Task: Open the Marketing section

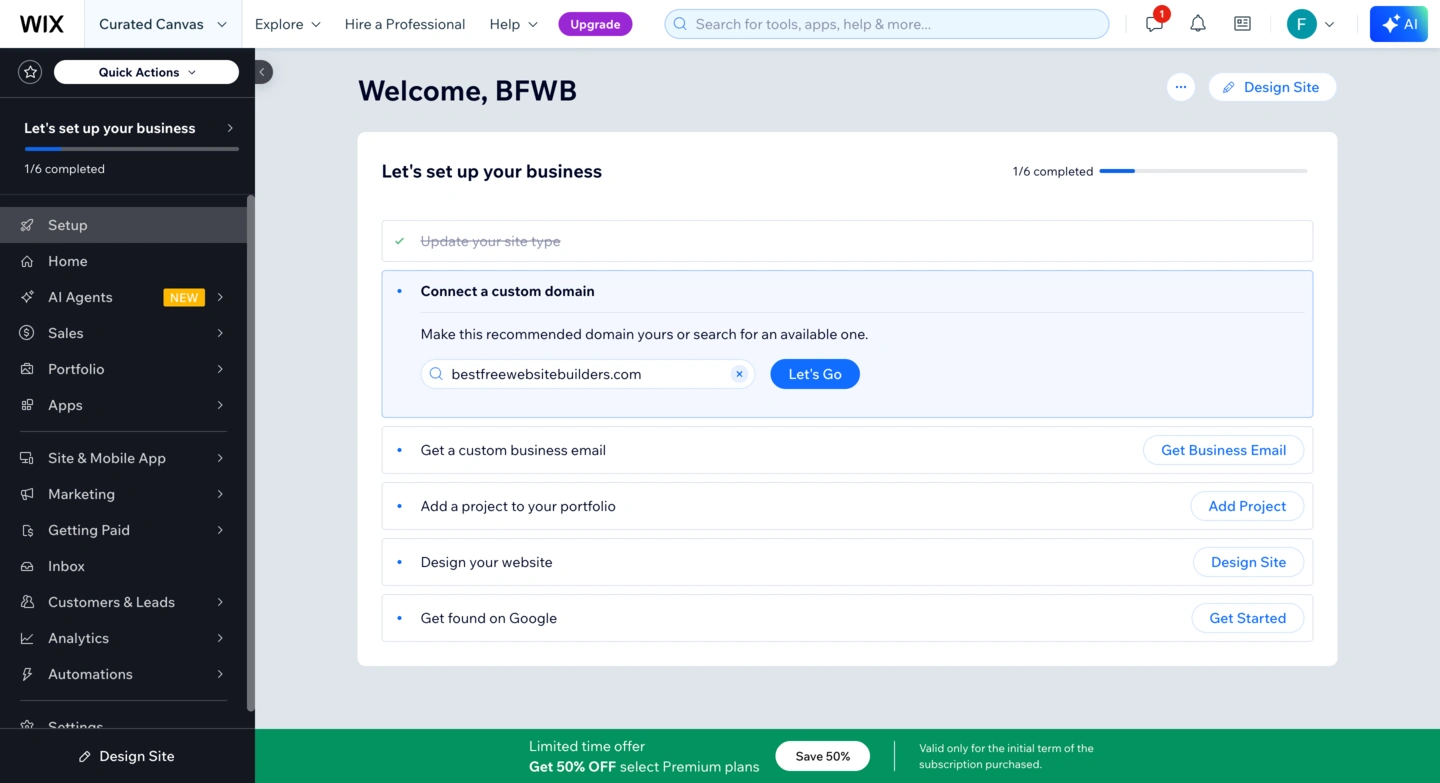Action: (81, 494)
